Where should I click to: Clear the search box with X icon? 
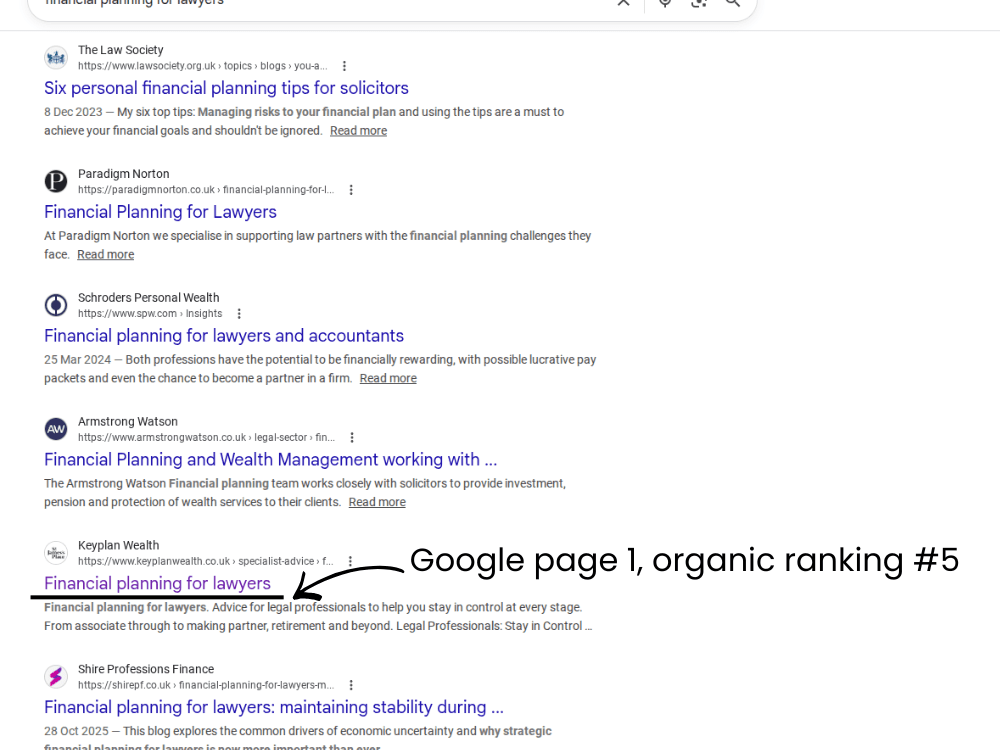pyautogui.click(x=623, y=3)
